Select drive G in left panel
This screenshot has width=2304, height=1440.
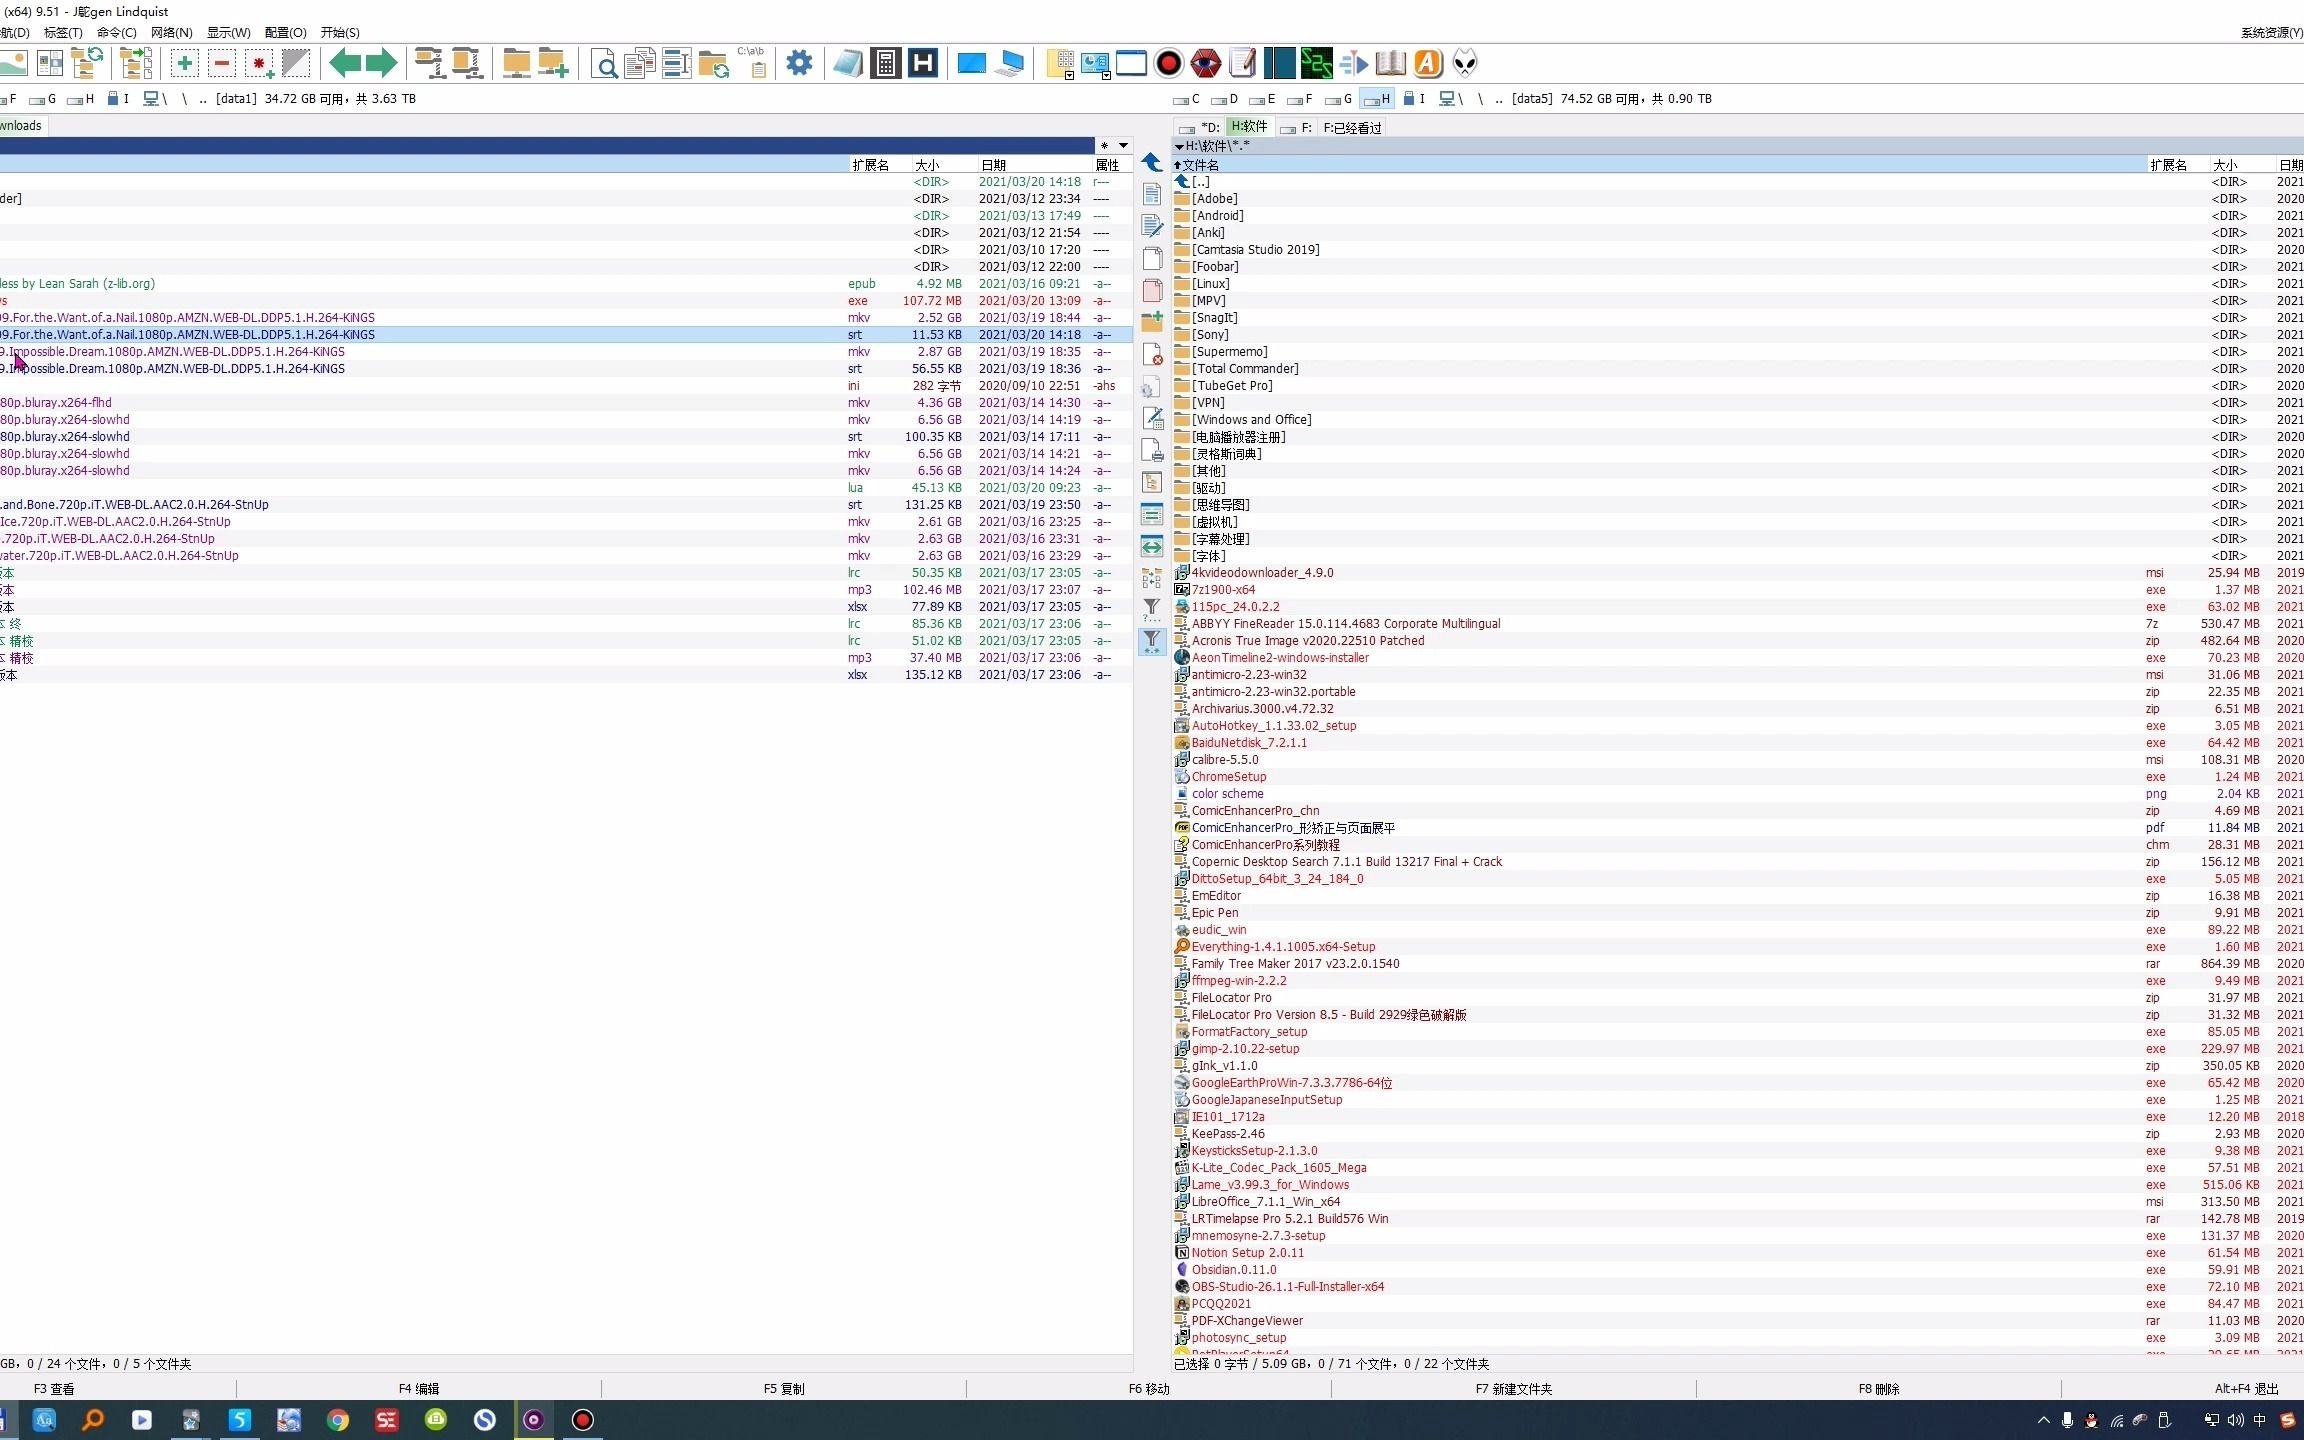tap(43, 99)
